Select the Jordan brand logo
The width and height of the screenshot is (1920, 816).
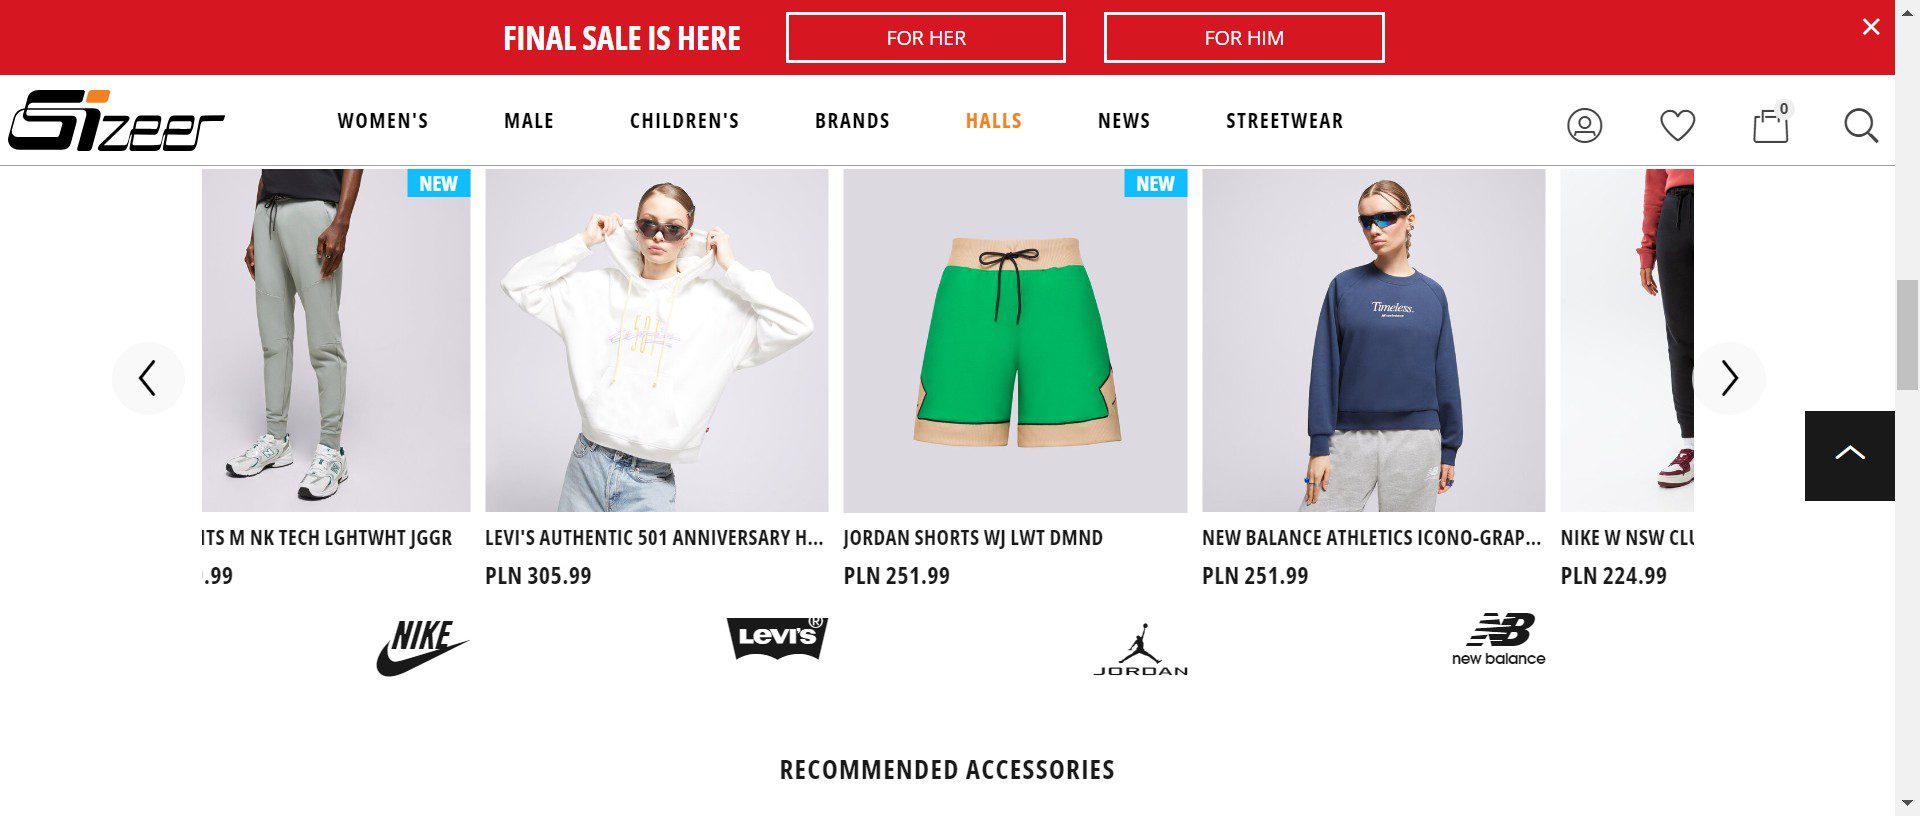point(1141,649)
